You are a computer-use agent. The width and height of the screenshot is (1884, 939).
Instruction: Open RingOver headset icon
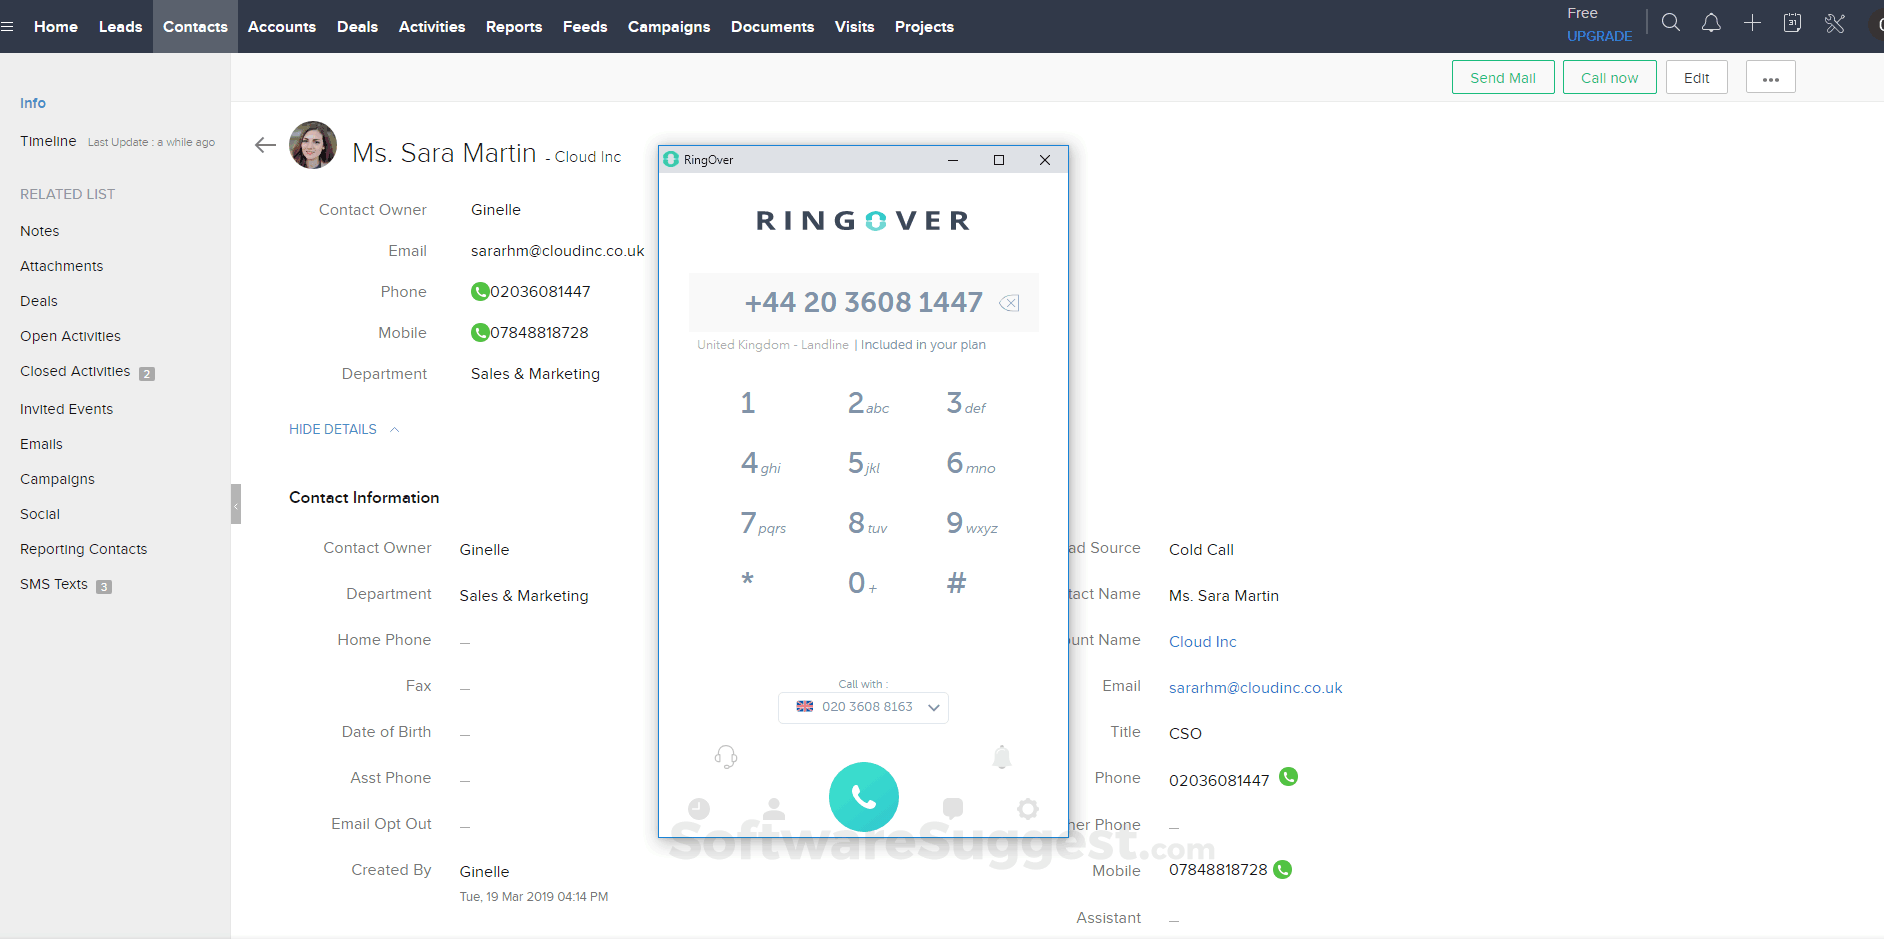click(726, 757)
